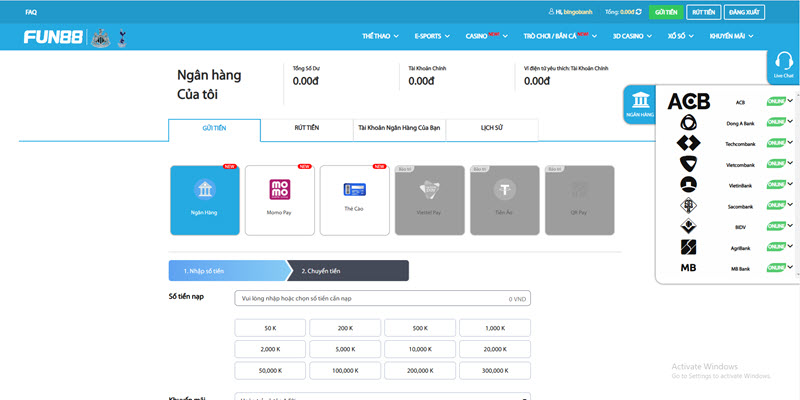Click username bingobanh in header
This screenshot has height=400, width=800.
(x=578, y=12)
